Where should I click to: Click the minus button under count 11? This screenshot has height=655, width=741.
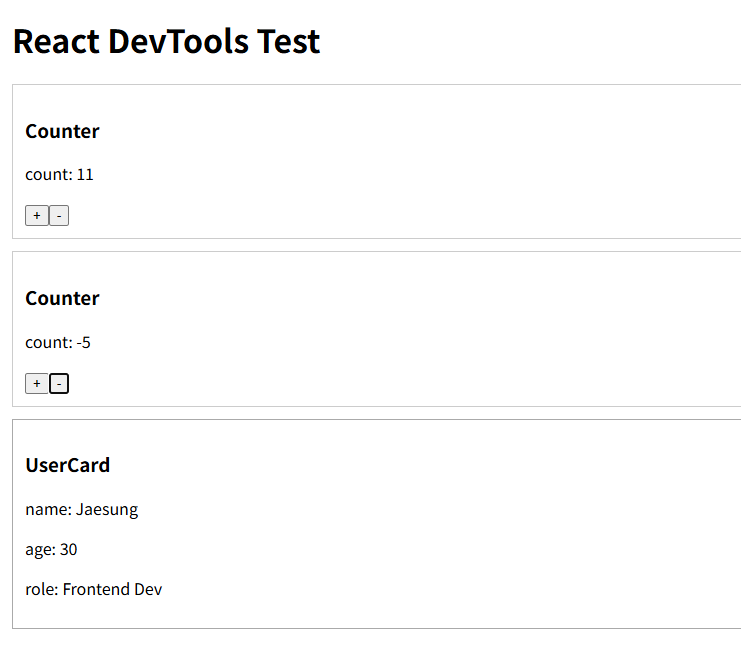[x=59, y=216]
